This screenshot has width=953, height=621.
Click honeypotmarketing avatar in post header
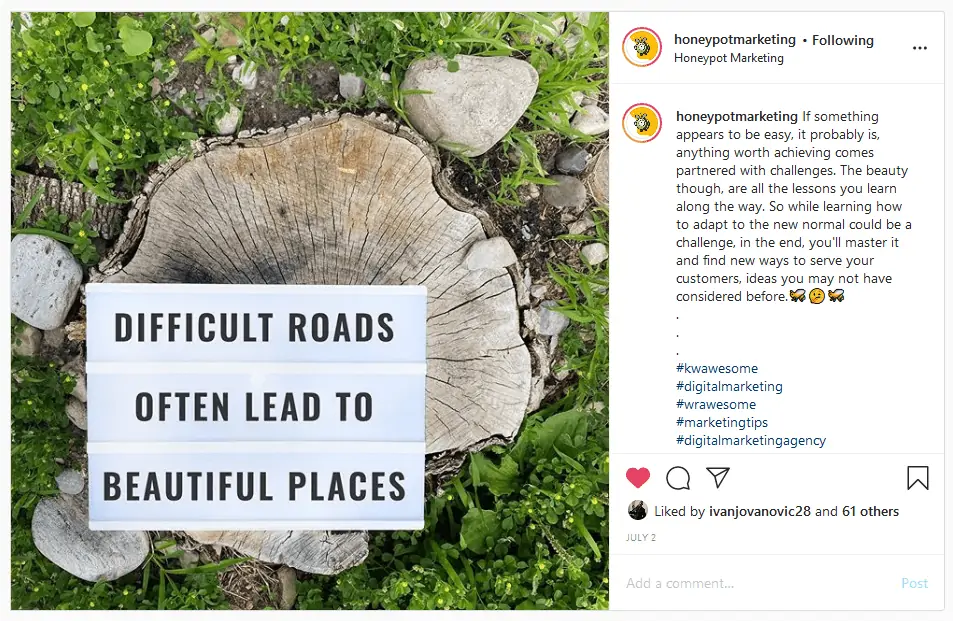click(642, 47)
